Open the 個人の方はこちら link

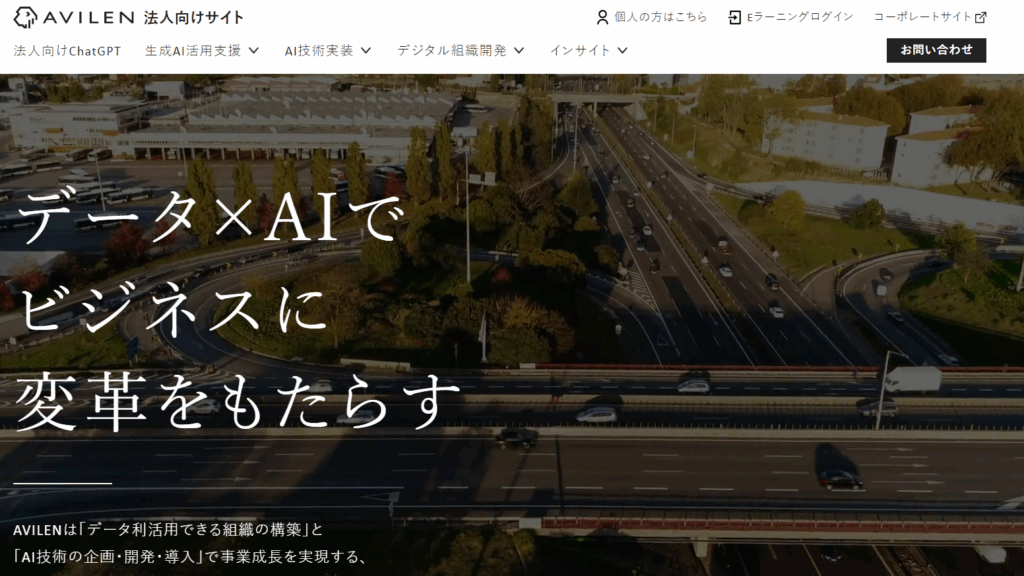660,17
